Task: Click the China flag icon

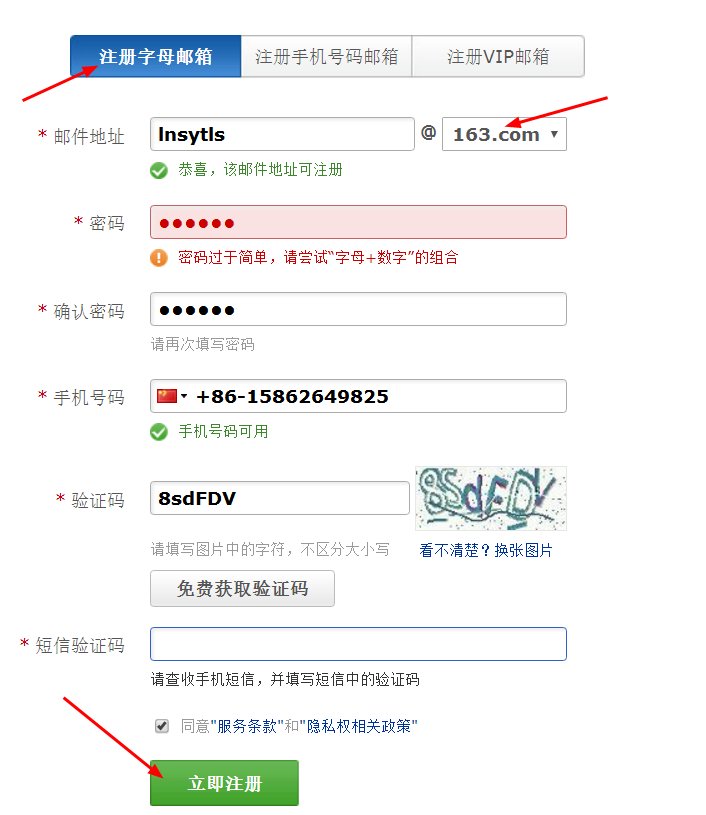Action: (x=167, y=396)
